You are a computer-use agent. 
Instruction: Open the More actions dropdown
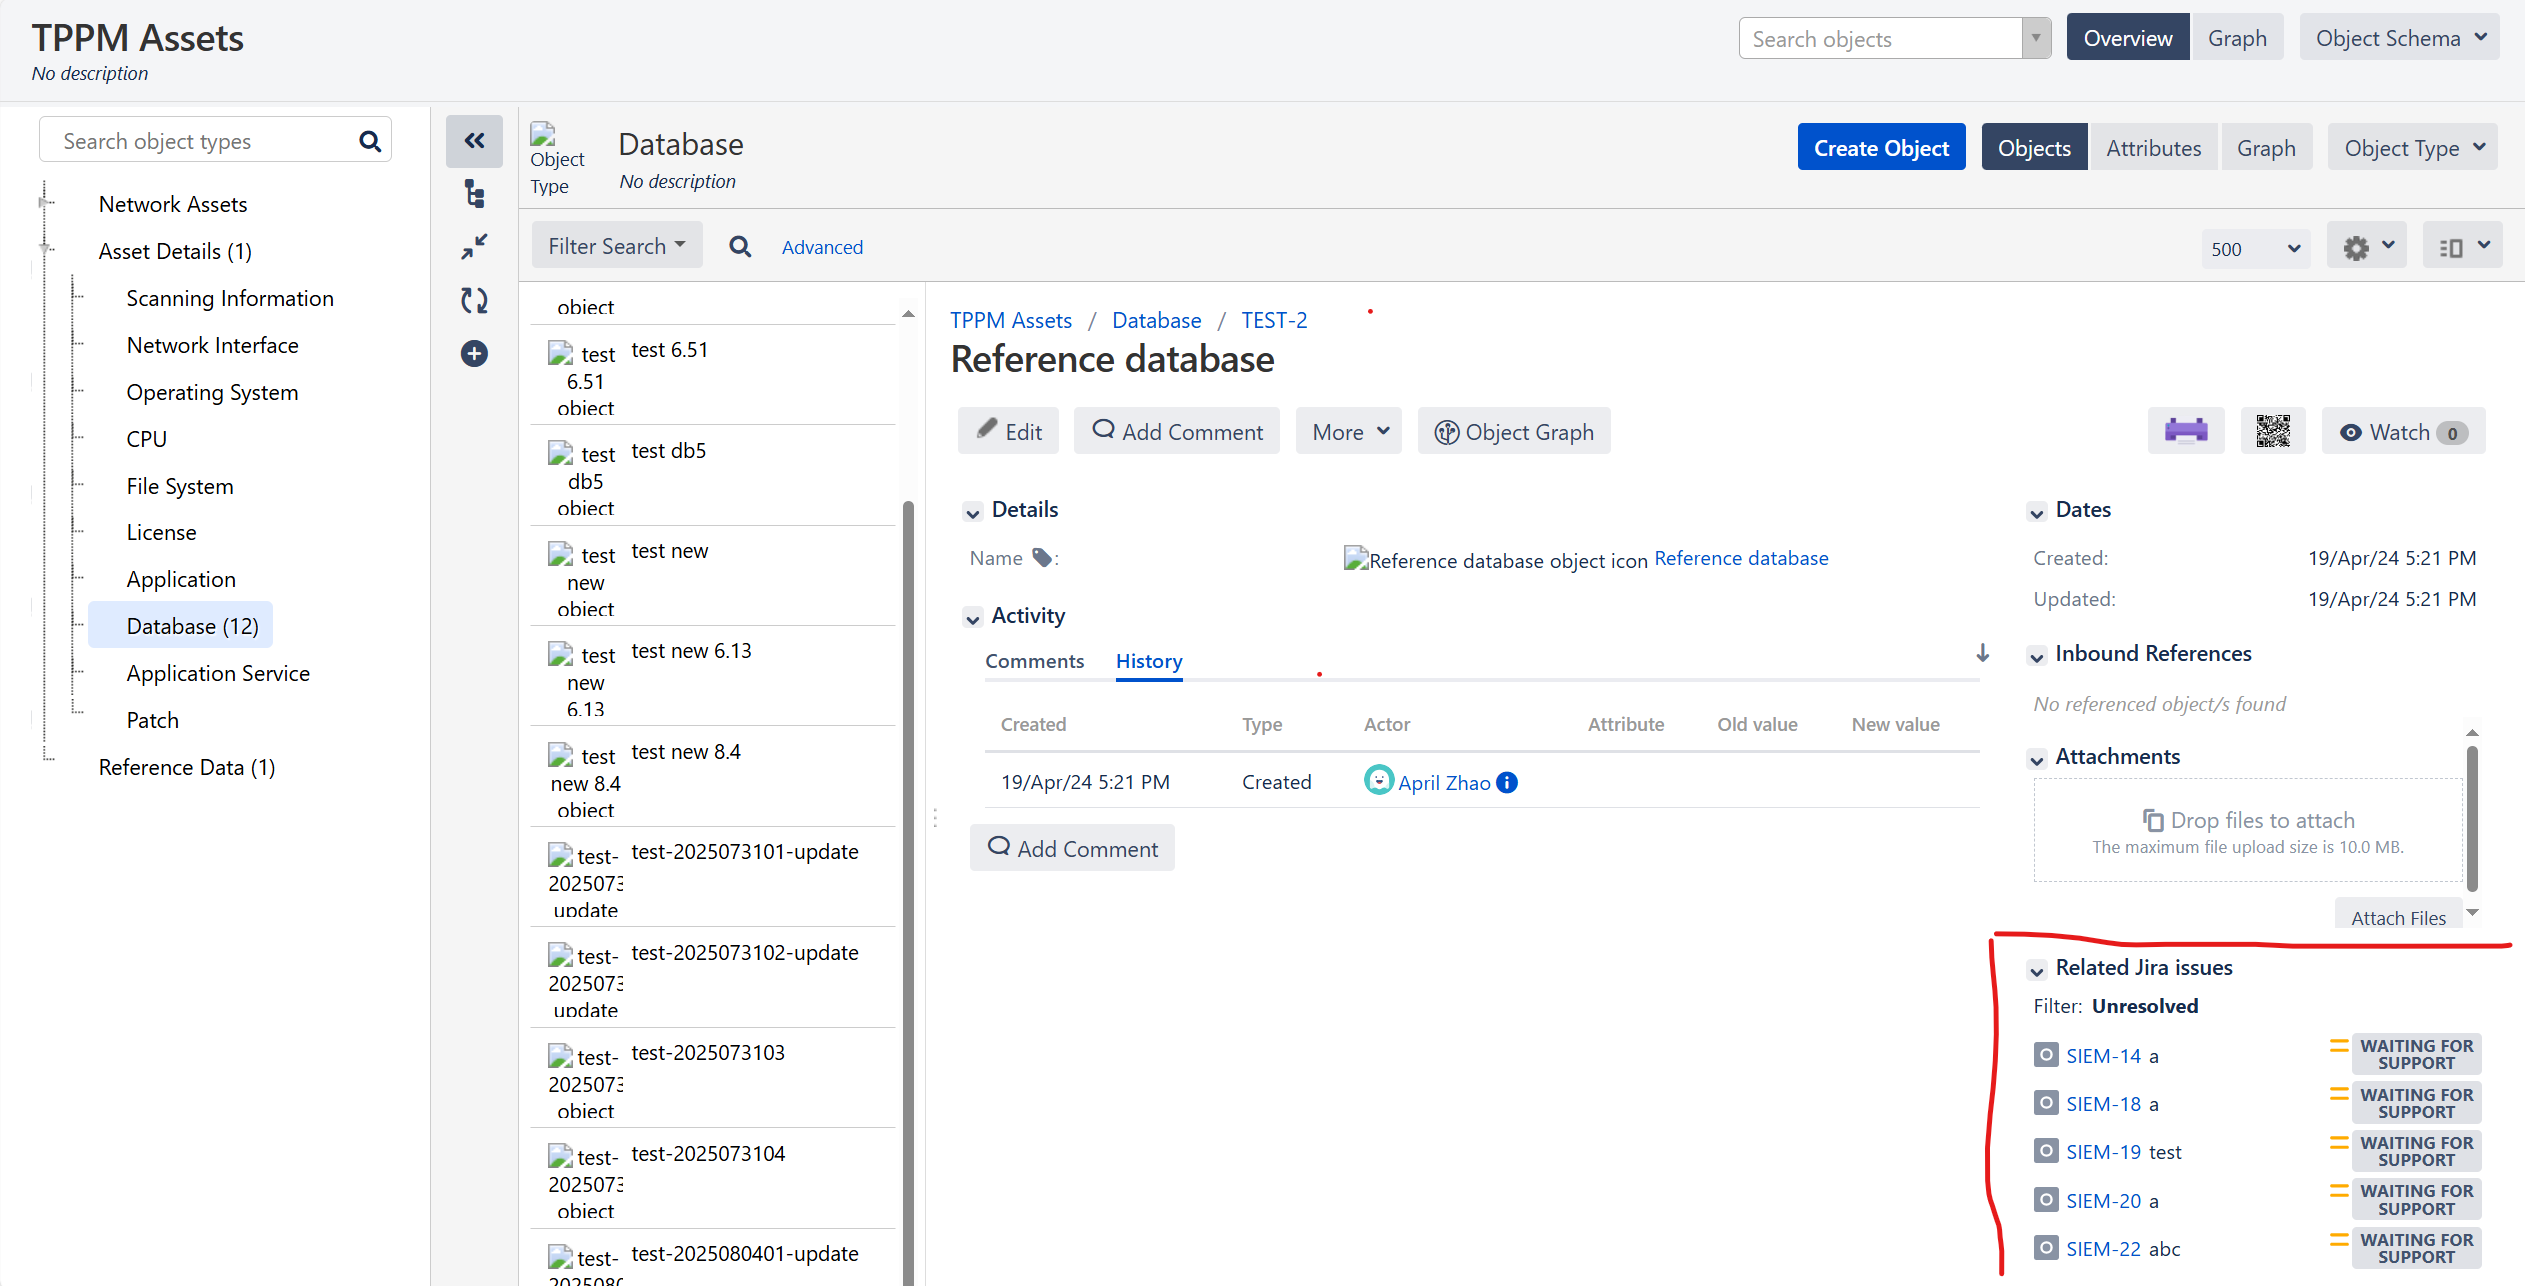1348,431
